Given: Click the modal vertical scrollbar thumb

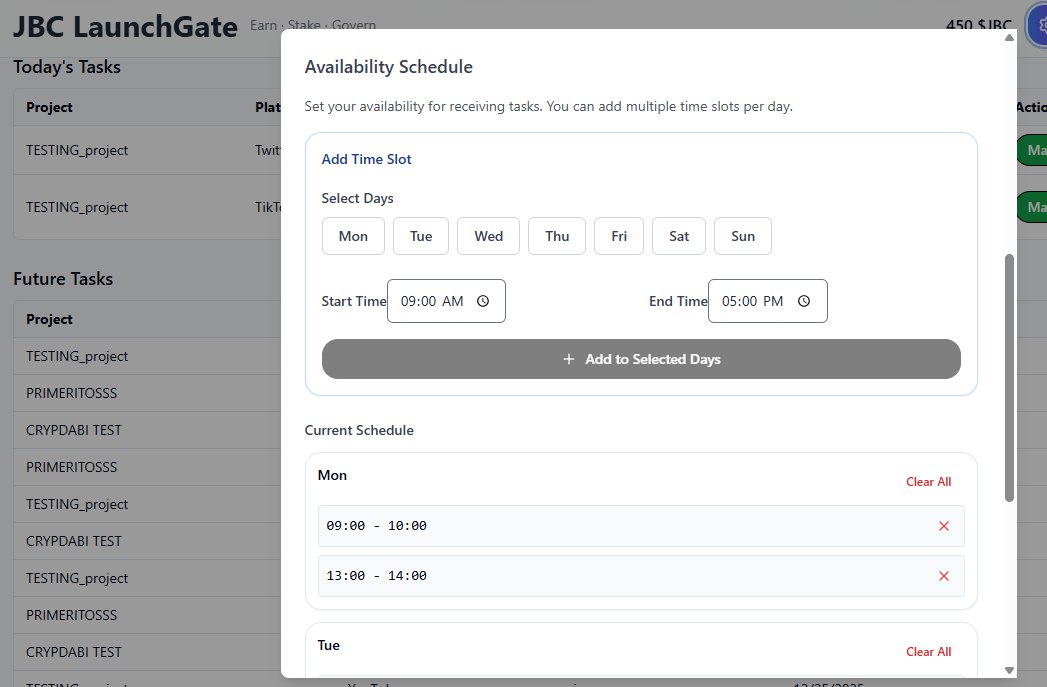Looking at the screenshot, I should pos(1009,378).
